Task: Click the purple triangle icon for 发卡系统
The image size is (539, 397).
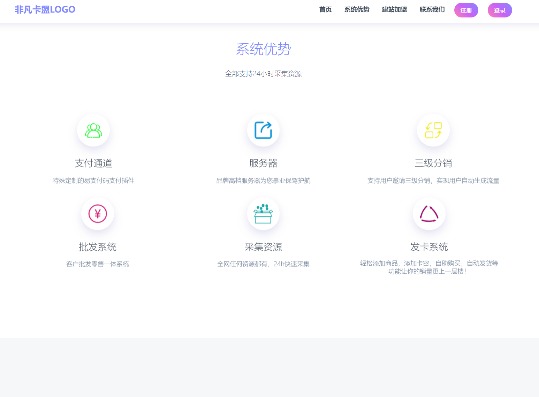Action: (429, 214)
